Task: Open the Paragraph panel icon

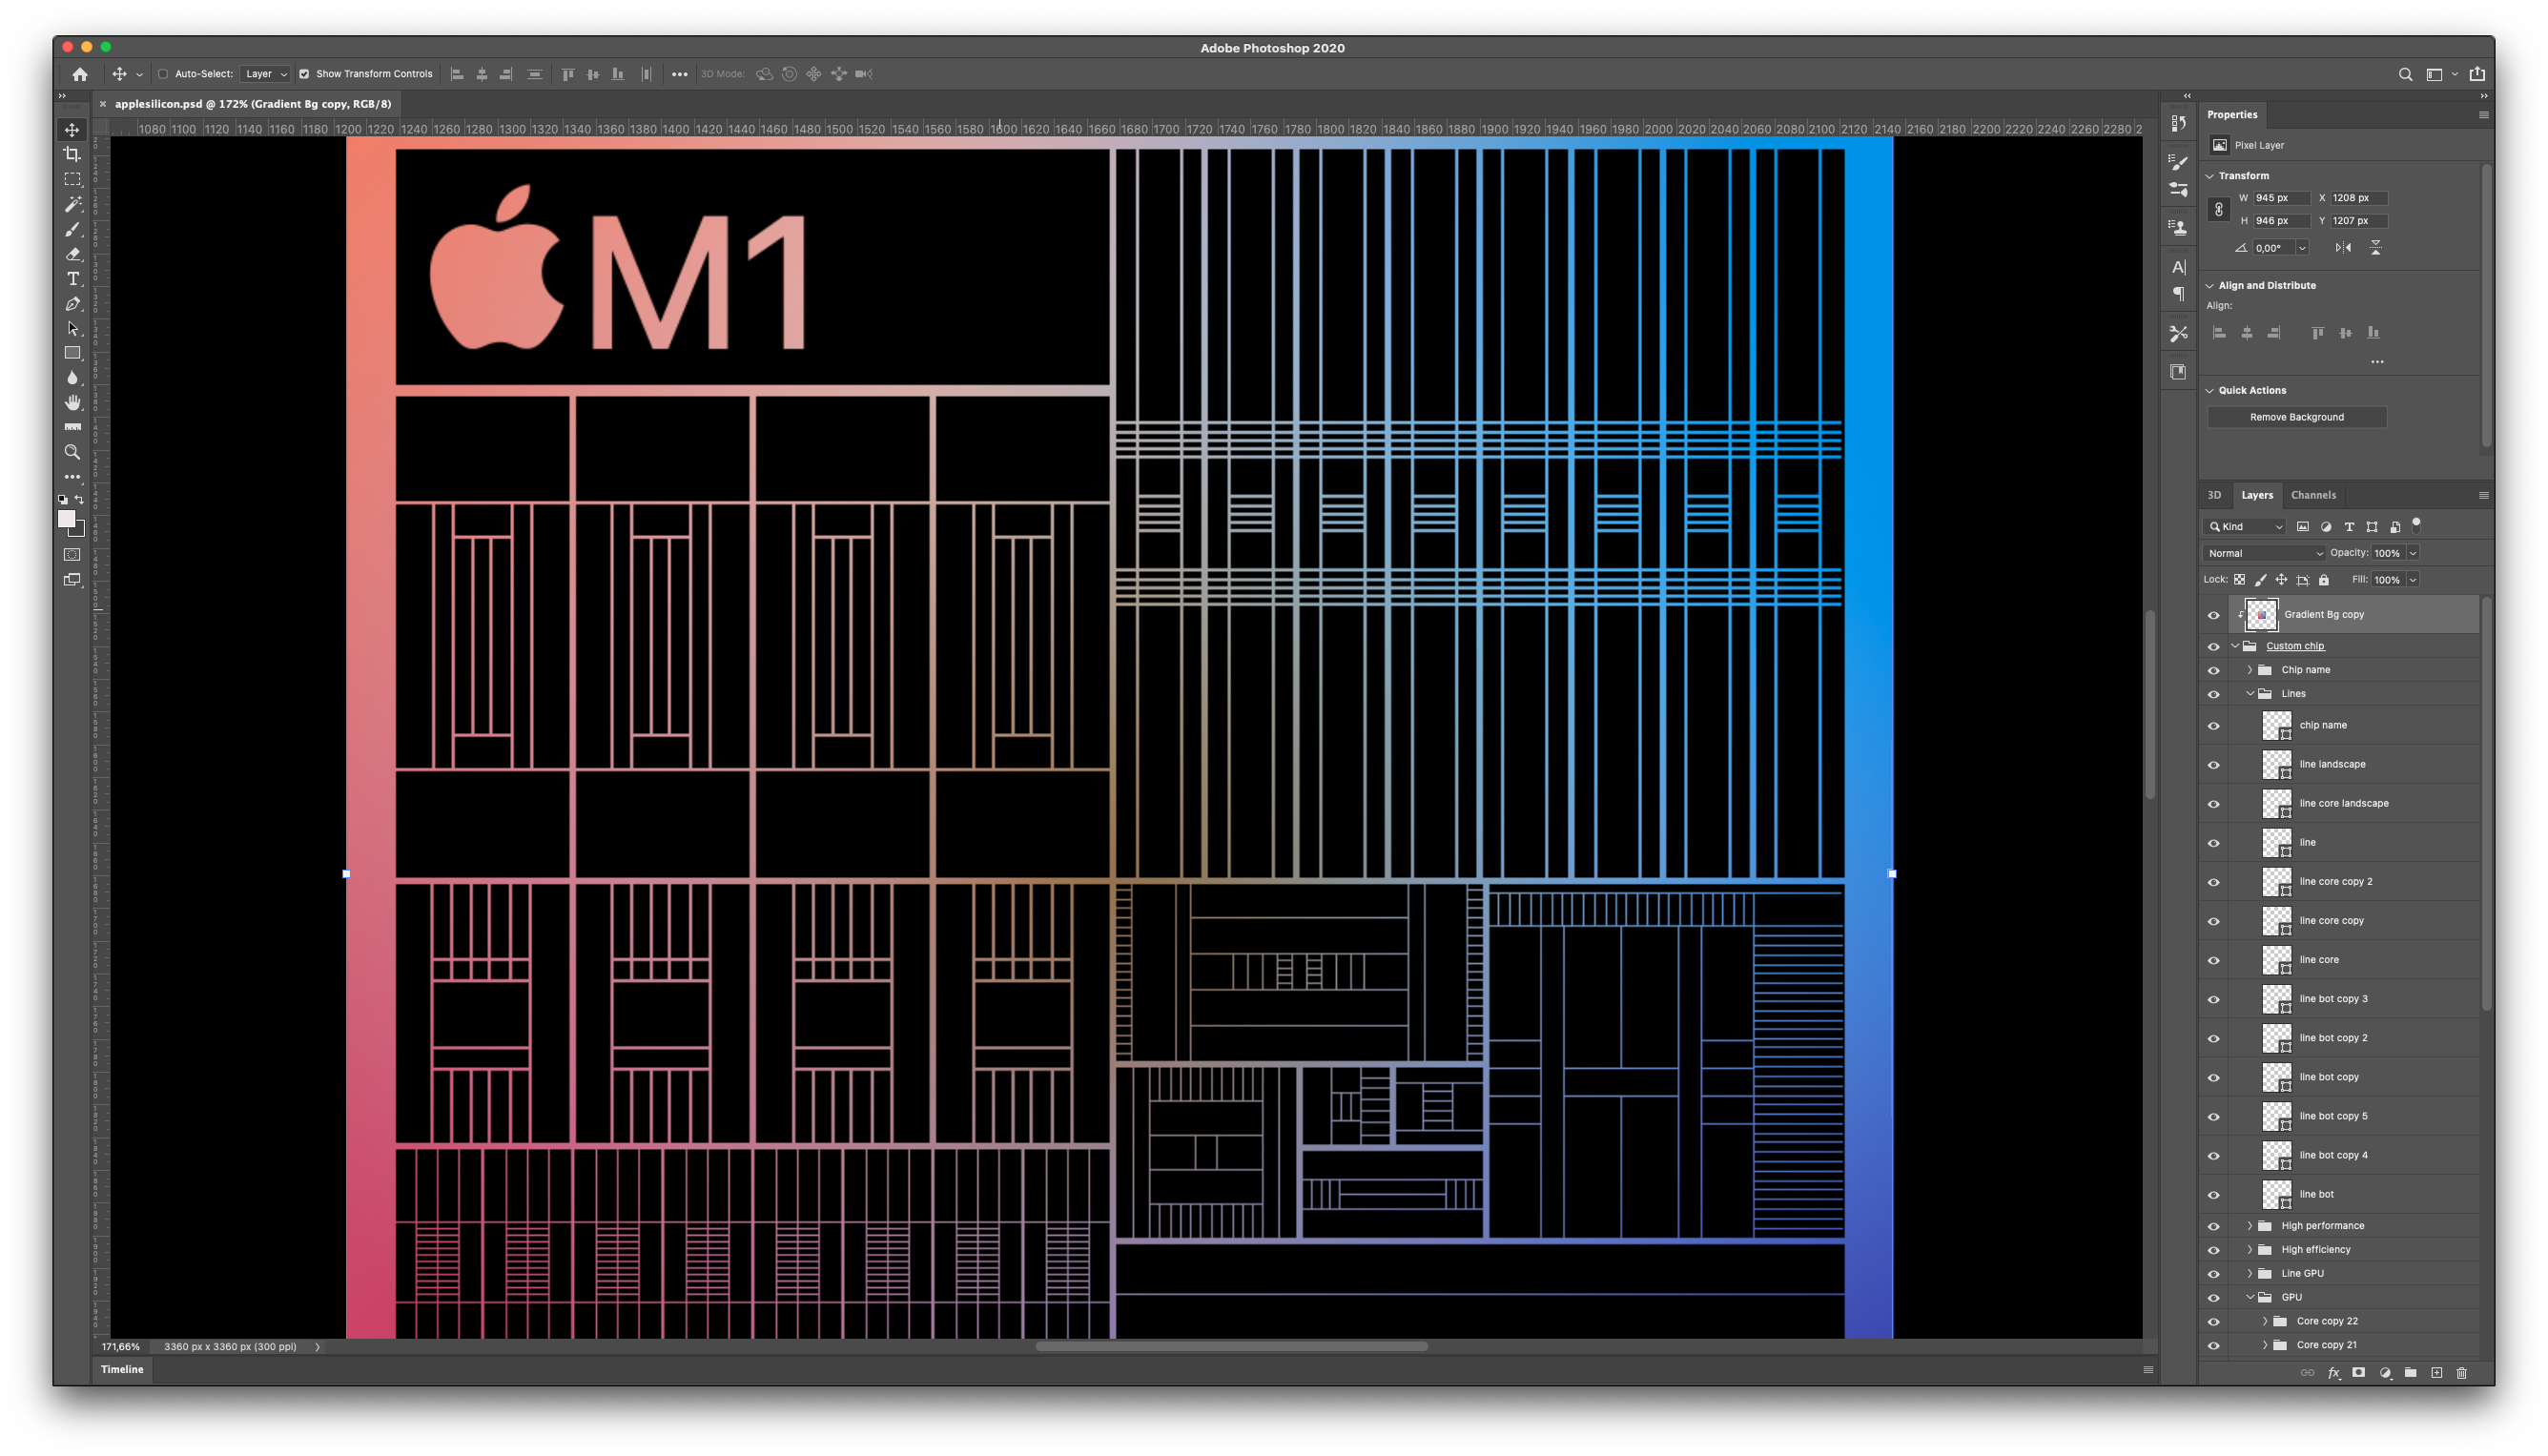Action: click(x=2178, y=294)
